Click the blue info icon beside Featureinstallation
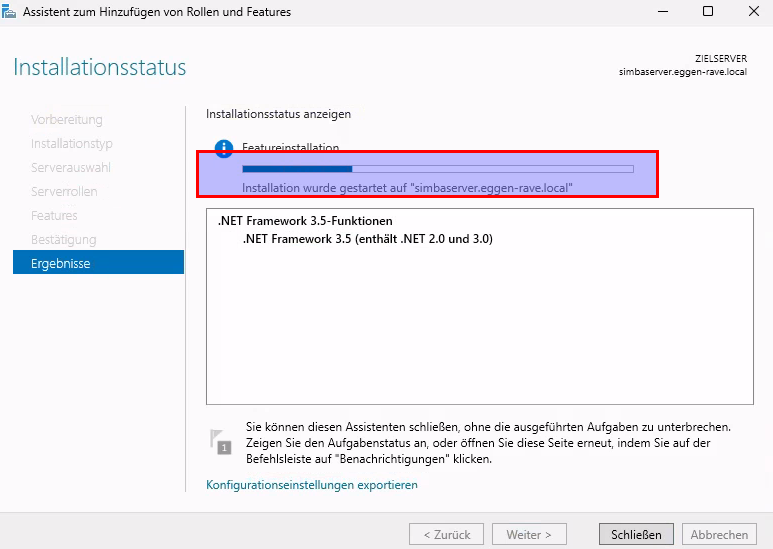 tap(224, 149)
